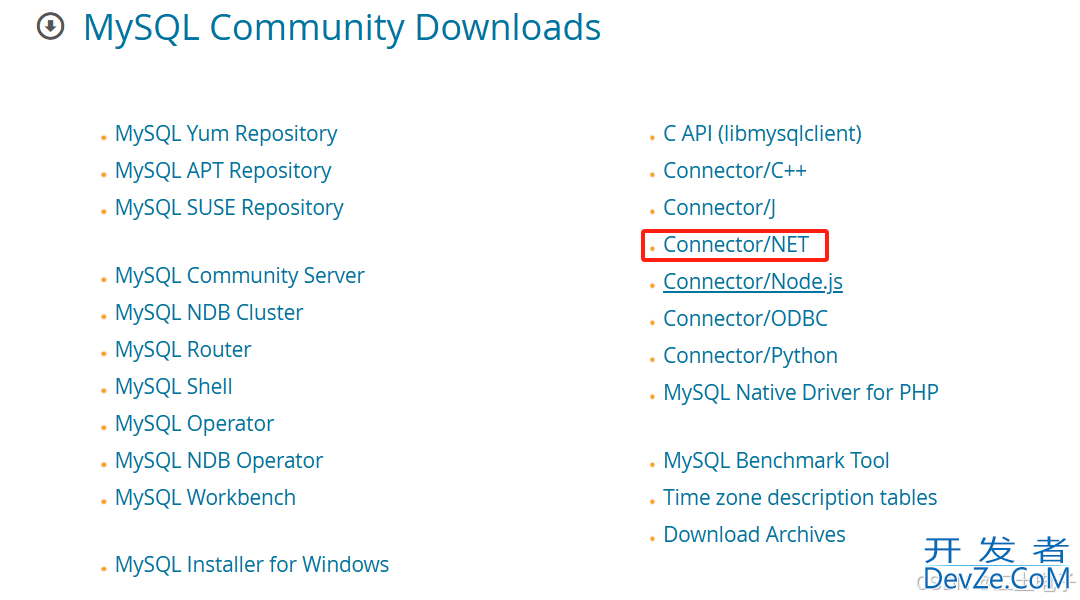Go to MySQL Community Server downloads
The height and width of the screenshot is (600, 1080).
pyautogui.click(x=240, y=276)
